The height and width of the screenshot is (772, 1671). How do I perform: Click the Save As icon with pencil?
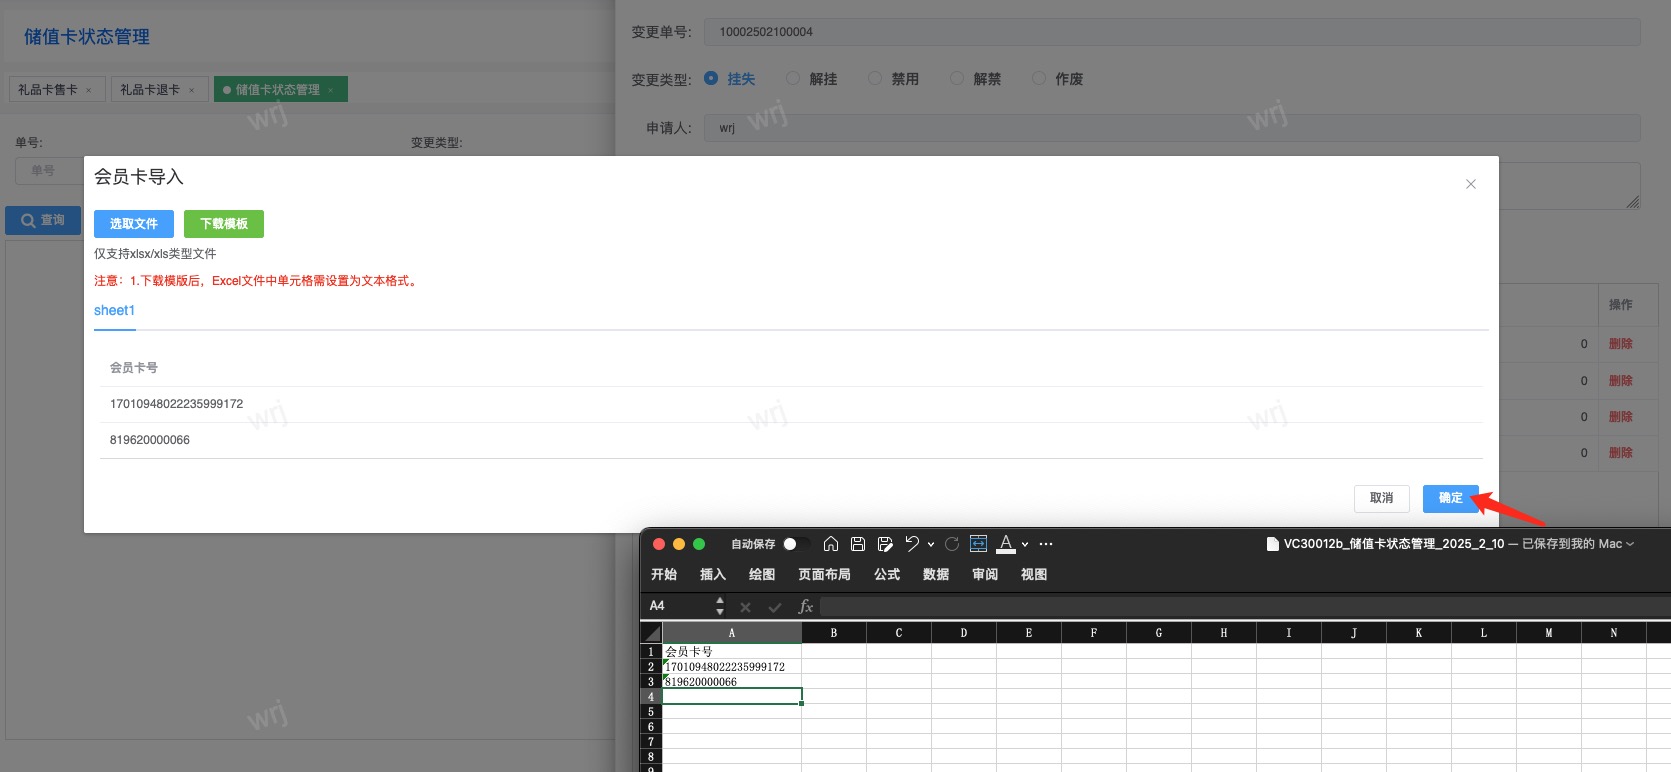coord(885,544)
